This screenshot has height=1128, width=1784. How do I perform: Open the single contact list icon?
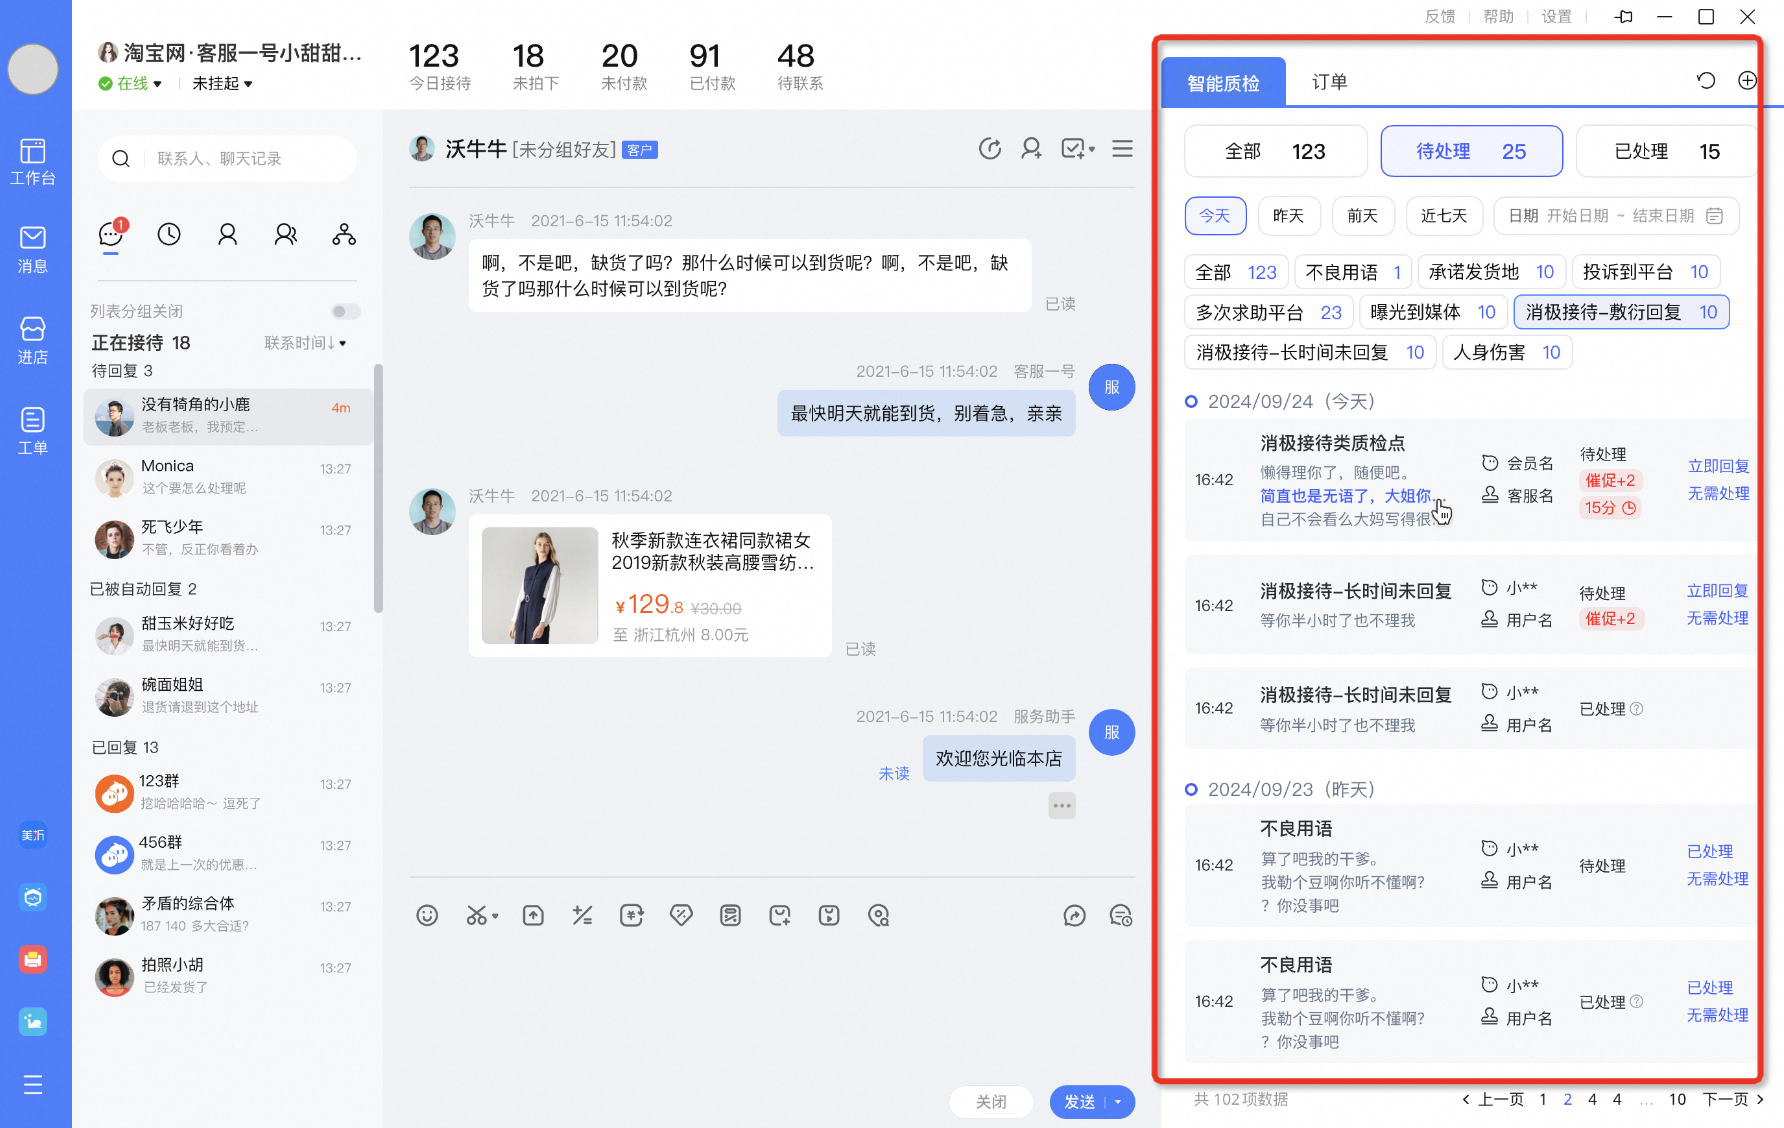227,234
